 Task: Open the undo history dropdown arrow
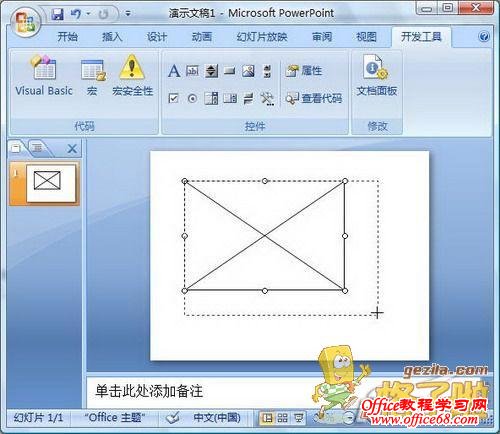(89, 14)
